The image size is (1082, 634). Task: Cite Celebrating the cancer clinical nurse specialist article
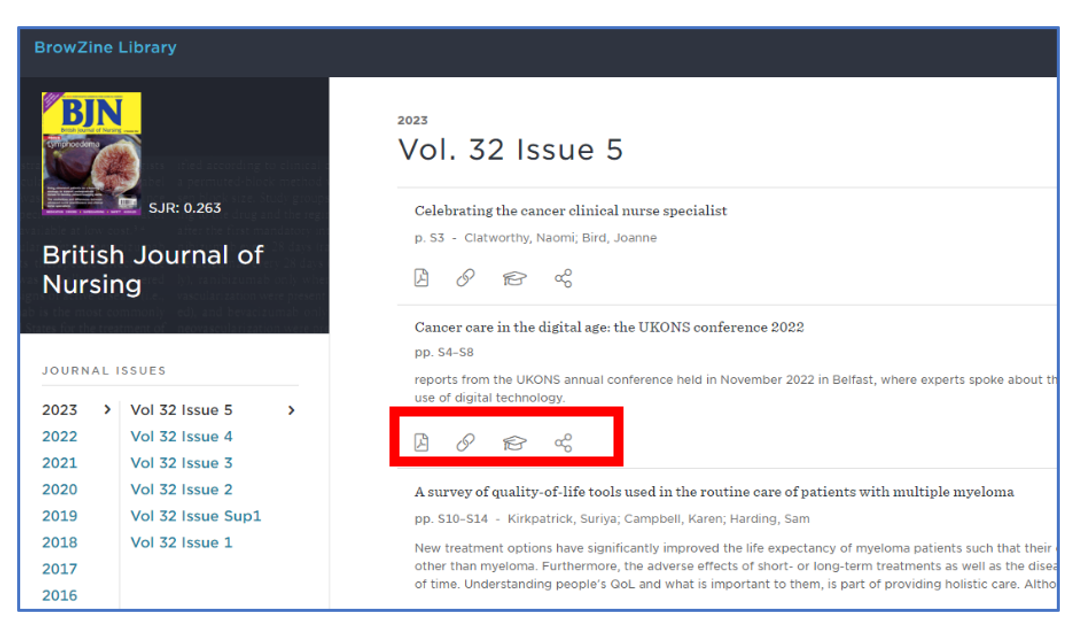[x=514, y=278]
